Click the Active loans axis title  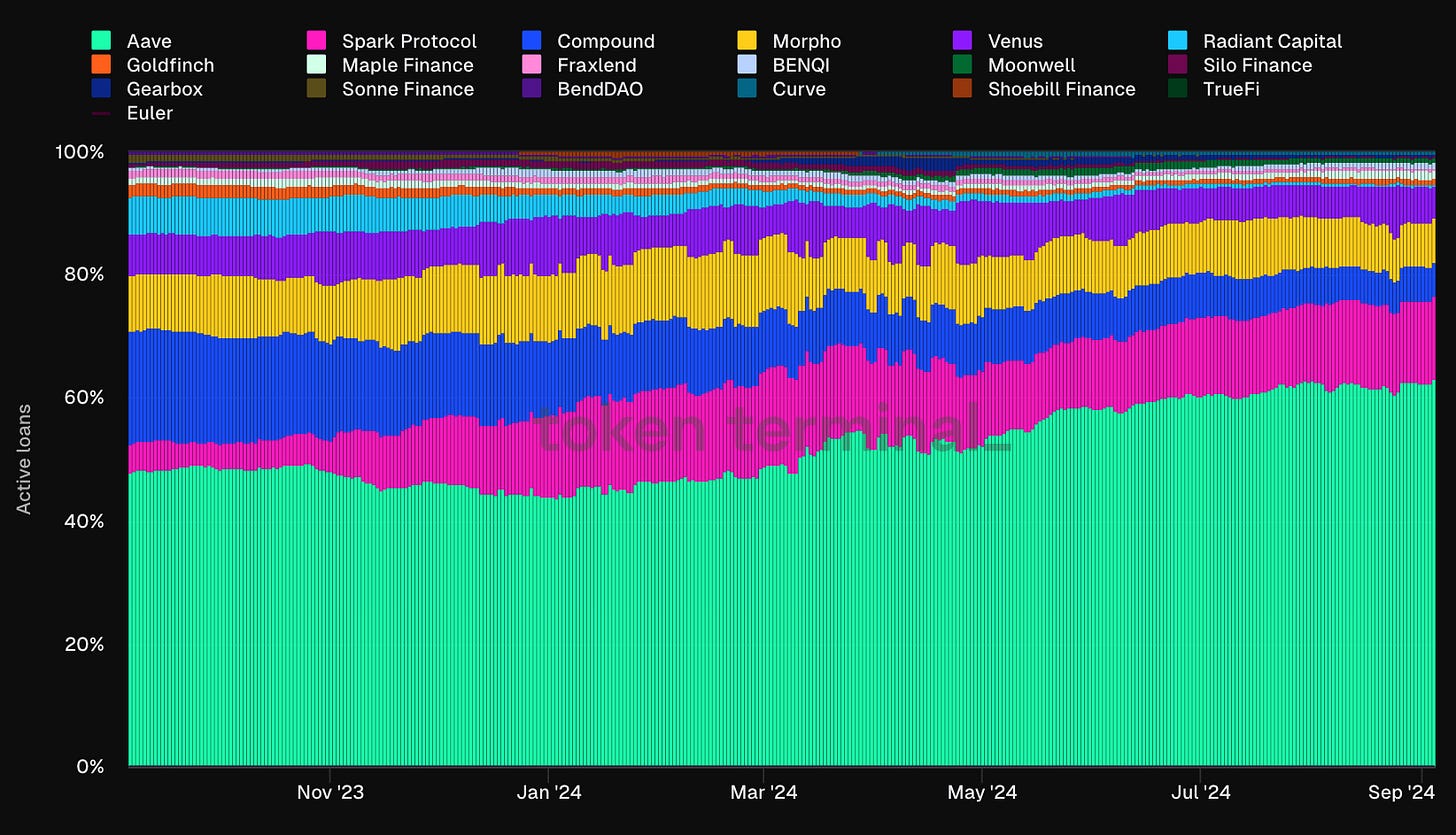point(24,459)
